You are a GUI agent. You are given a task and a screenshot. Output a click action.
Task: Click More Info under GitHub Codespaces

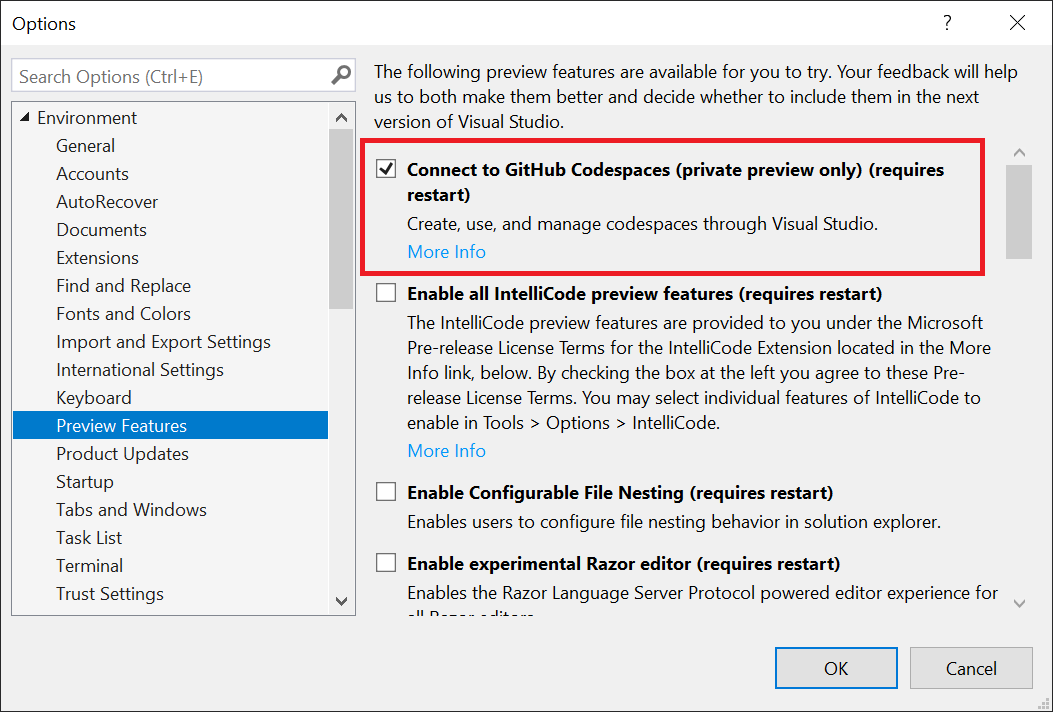pos(446,251)
